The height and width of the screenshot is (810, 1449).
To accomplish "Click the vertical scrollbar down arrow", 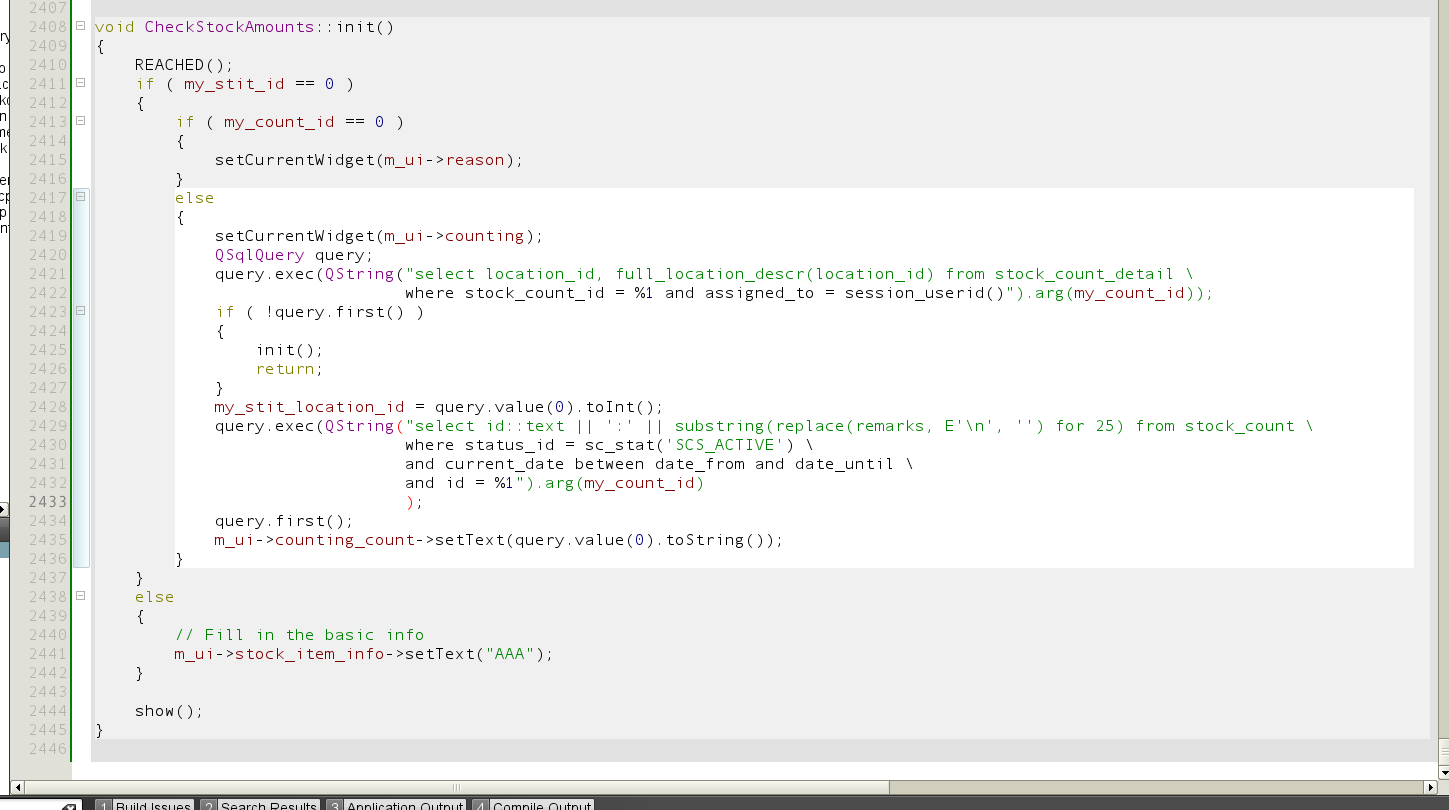I will point(1443,771).
